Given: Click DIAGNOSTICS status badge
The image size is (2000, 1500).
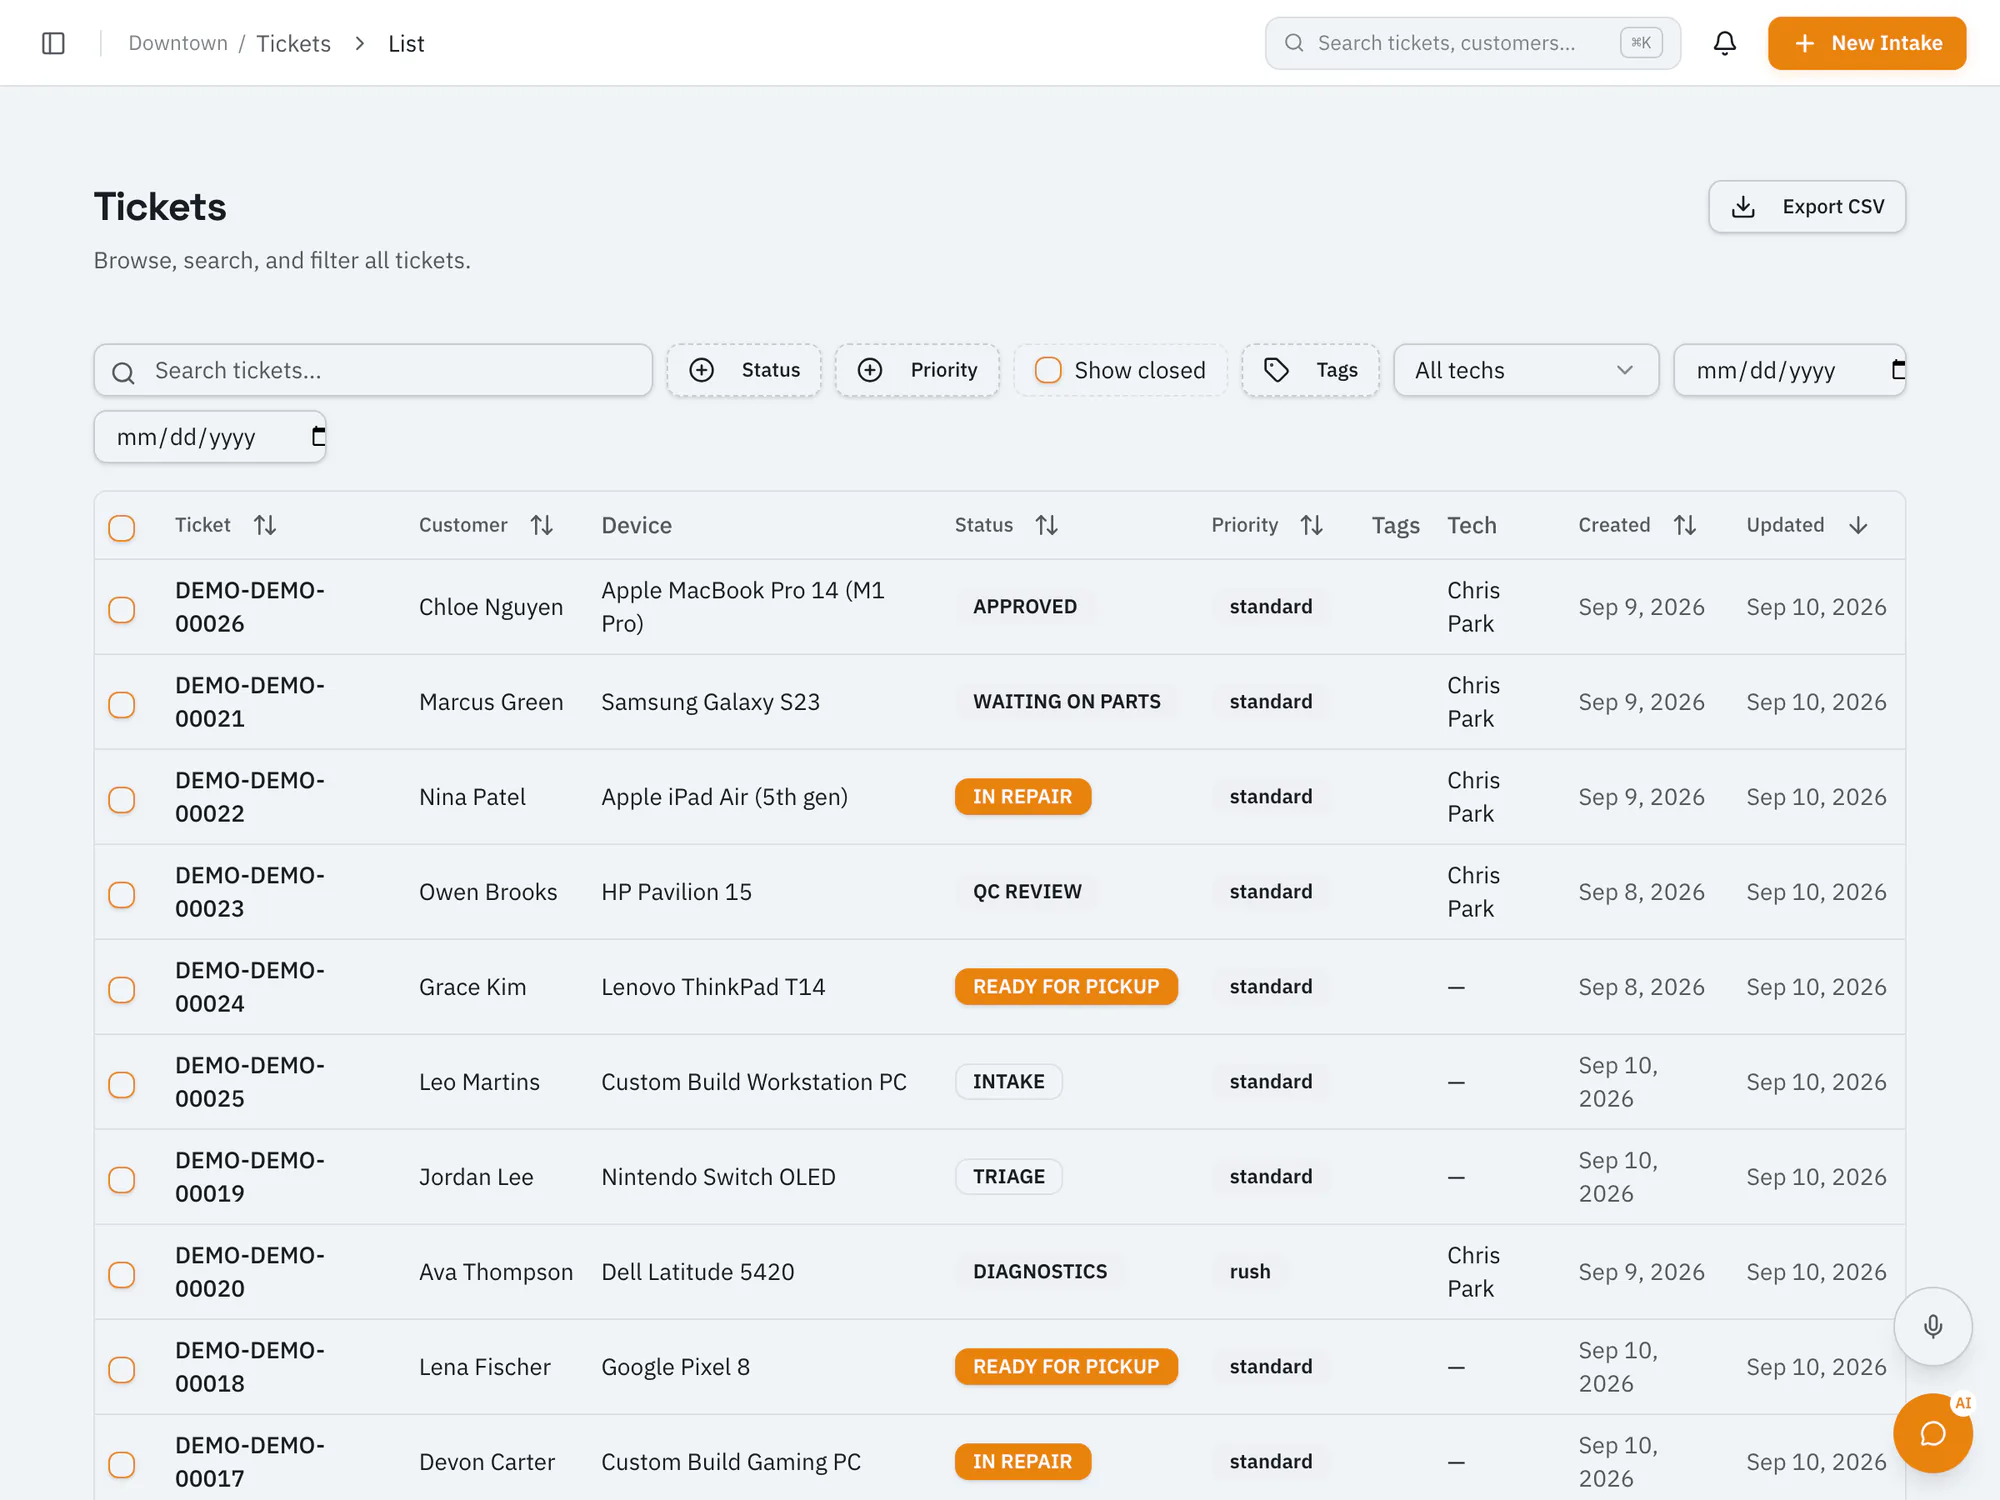Looking at the screenshot, I should pos(1040,1272).
